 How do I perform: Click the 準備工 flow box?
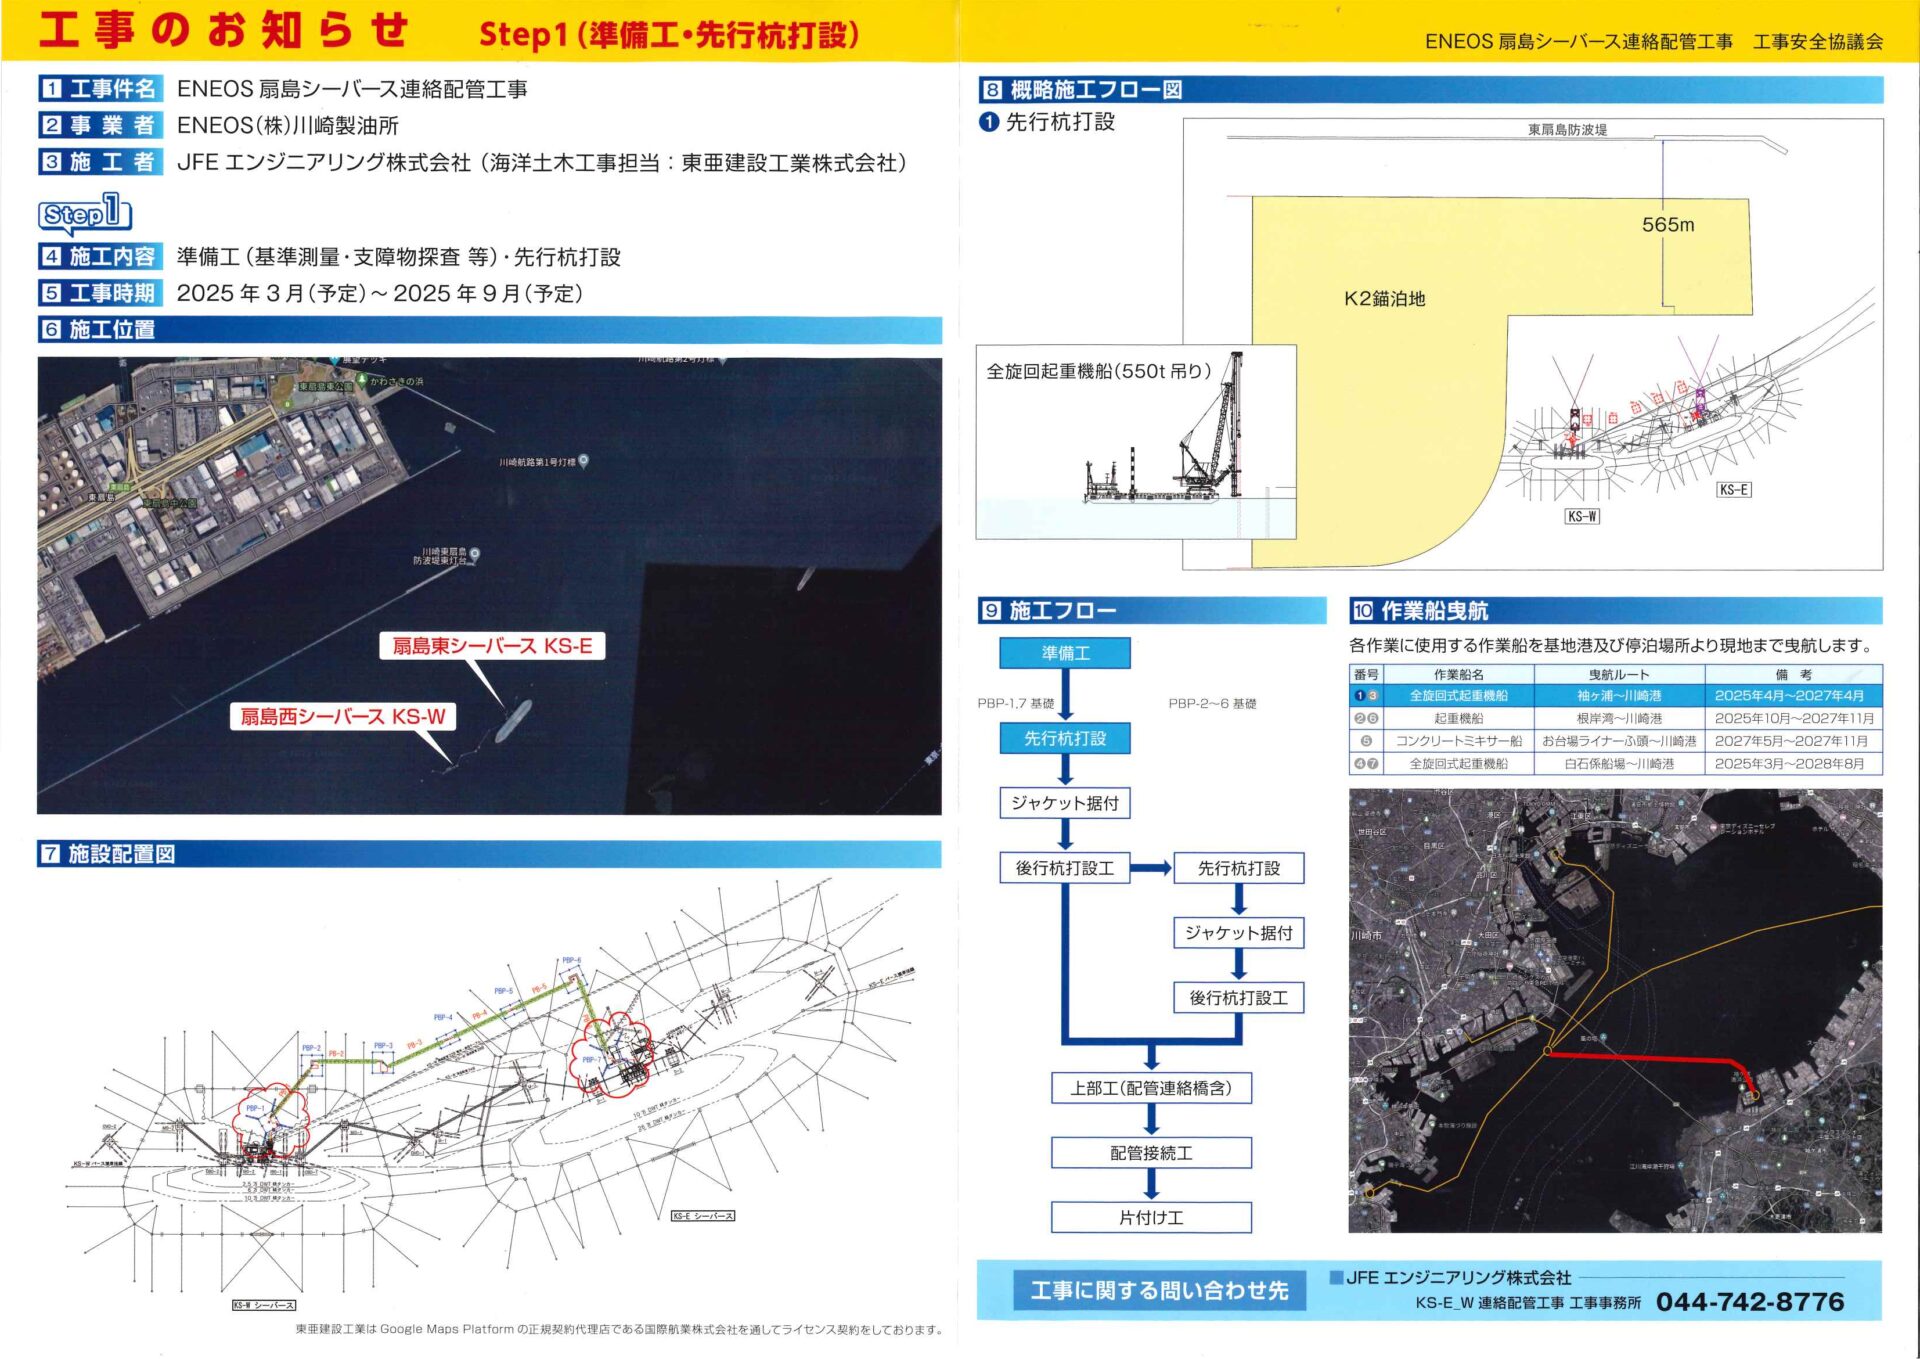(x=1065, y=653)
